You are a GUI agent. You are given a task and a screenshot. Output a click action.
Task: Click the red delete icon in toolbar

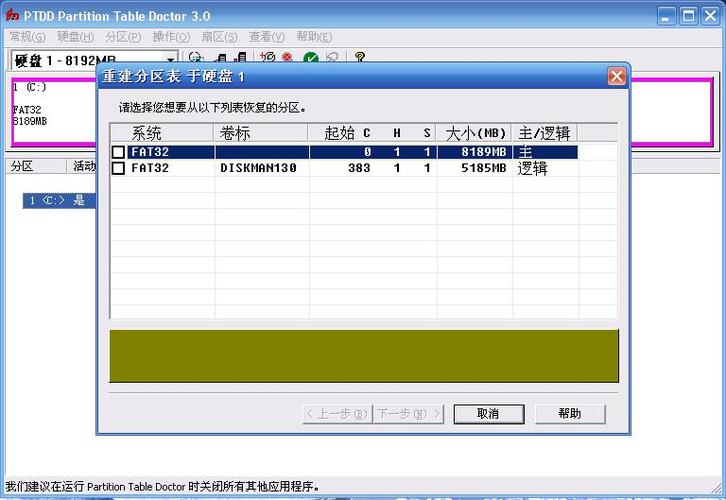pos(287,57)
